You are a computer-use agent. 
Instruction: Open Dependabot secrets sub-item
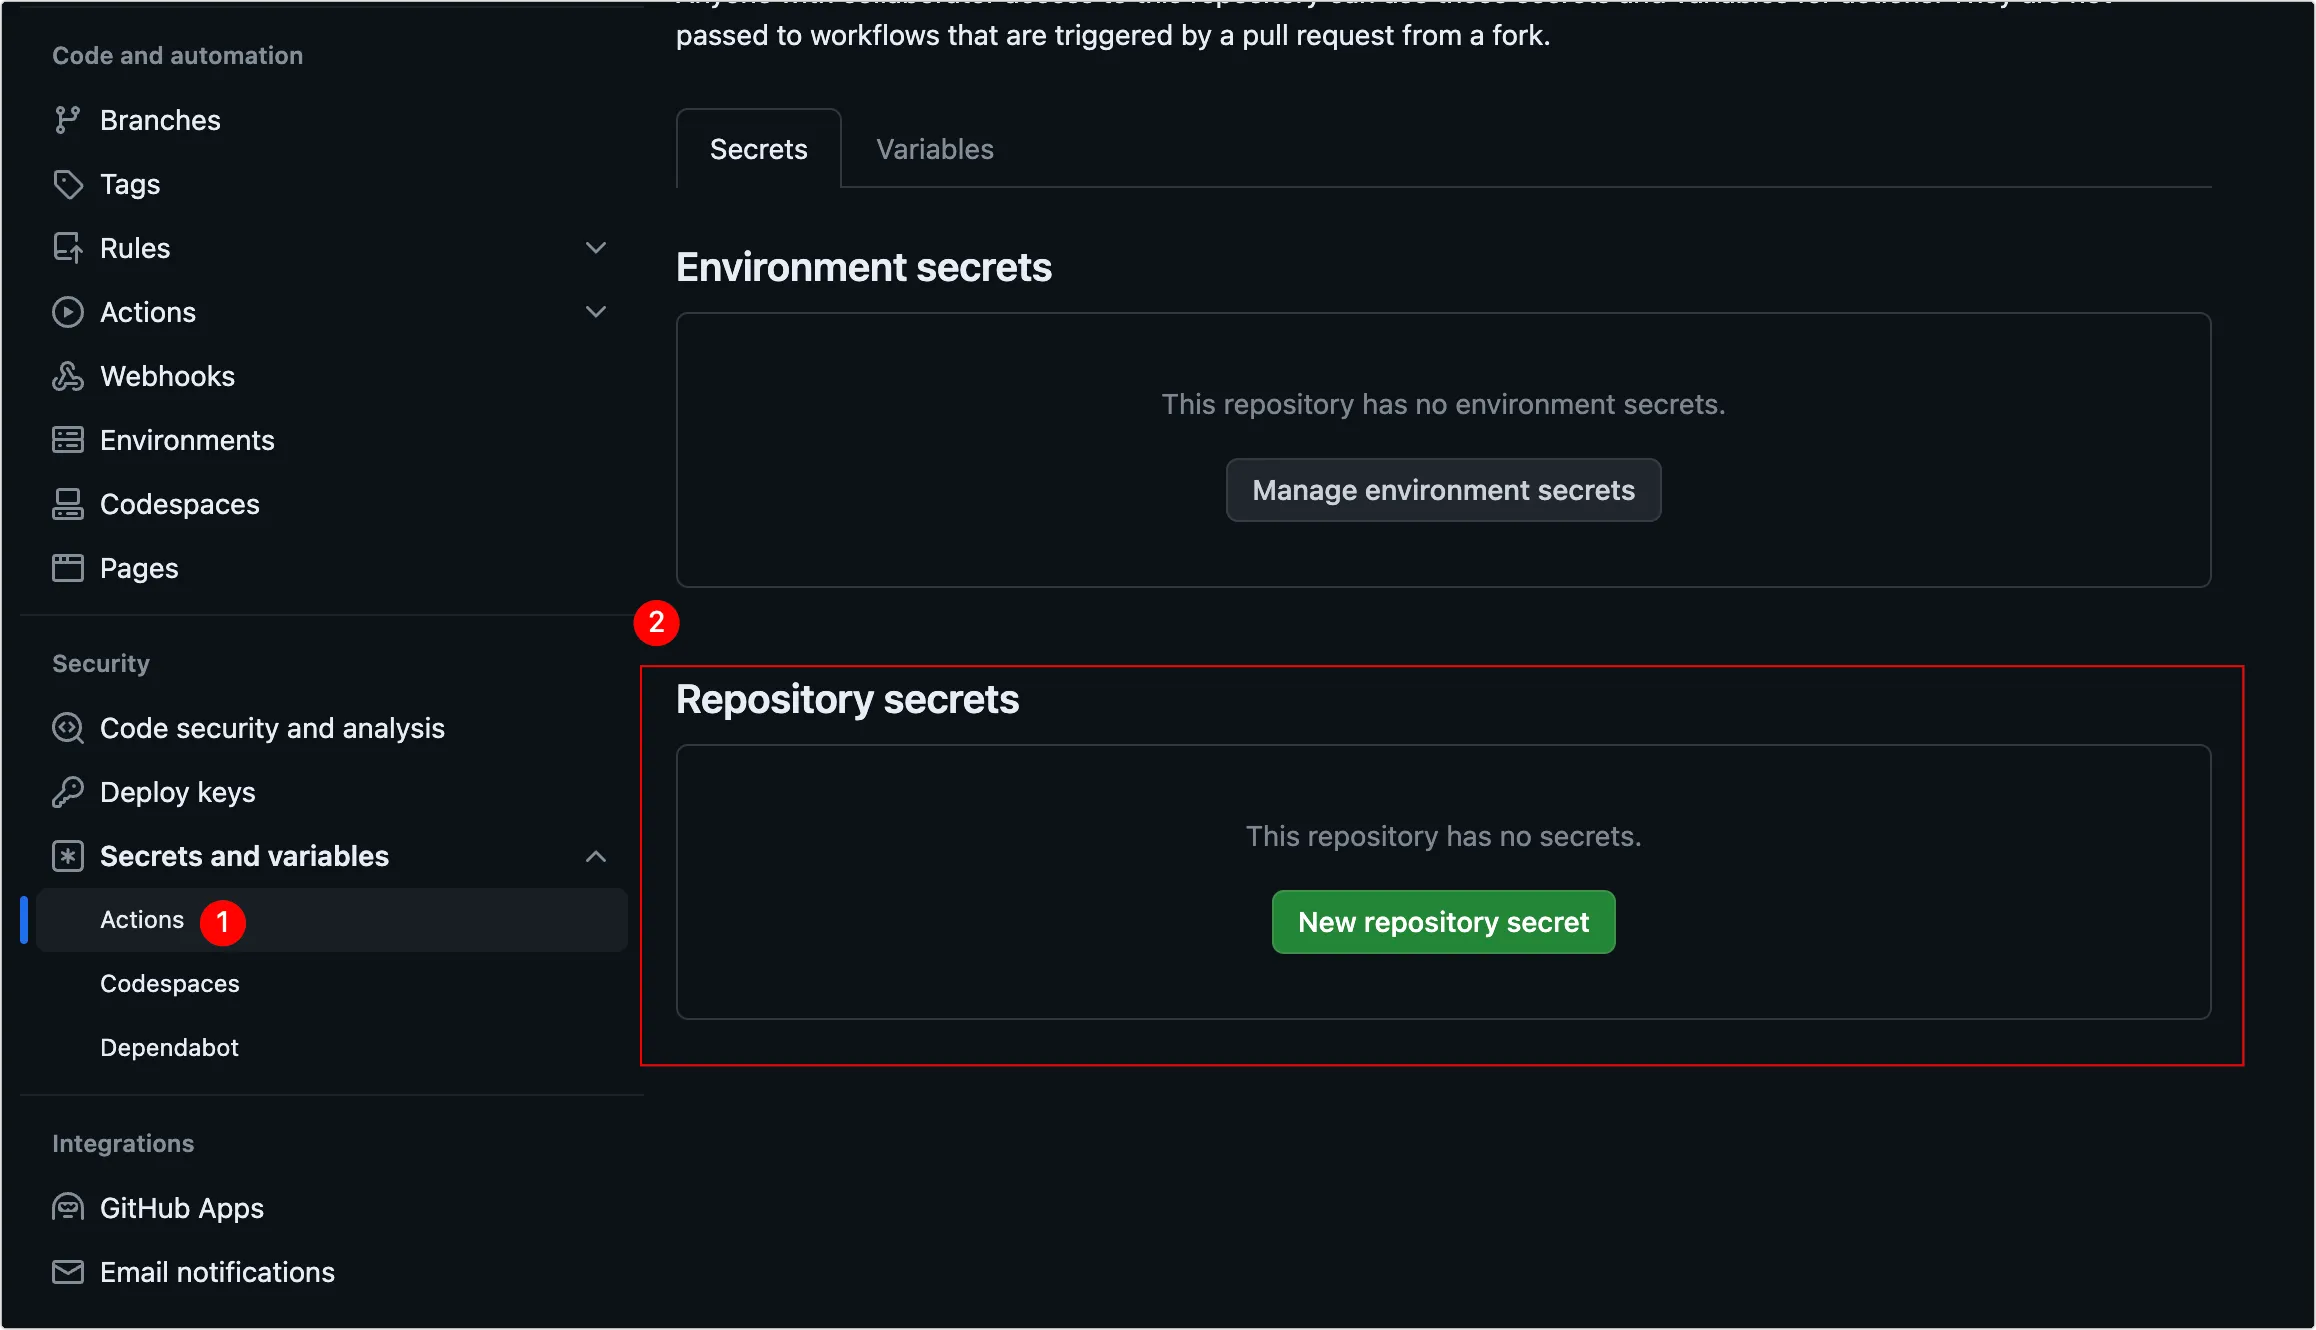[x=169, y=1047]
